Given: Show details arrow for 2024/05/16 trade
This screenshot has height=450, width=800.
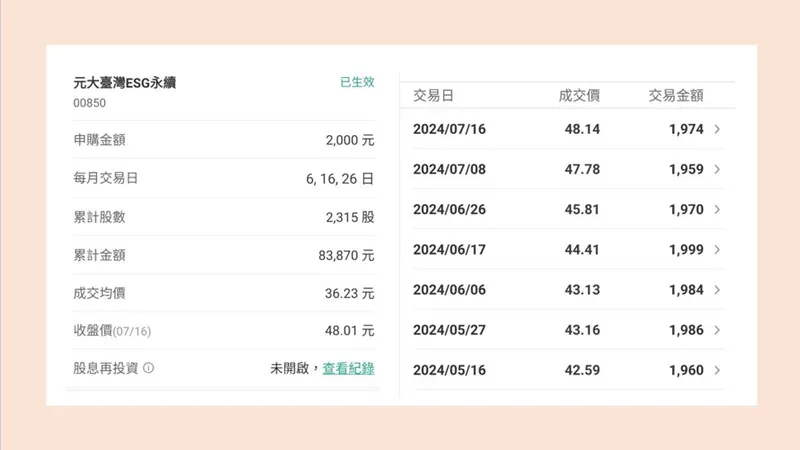Looking at the screenshot, I should click(718, 370).
